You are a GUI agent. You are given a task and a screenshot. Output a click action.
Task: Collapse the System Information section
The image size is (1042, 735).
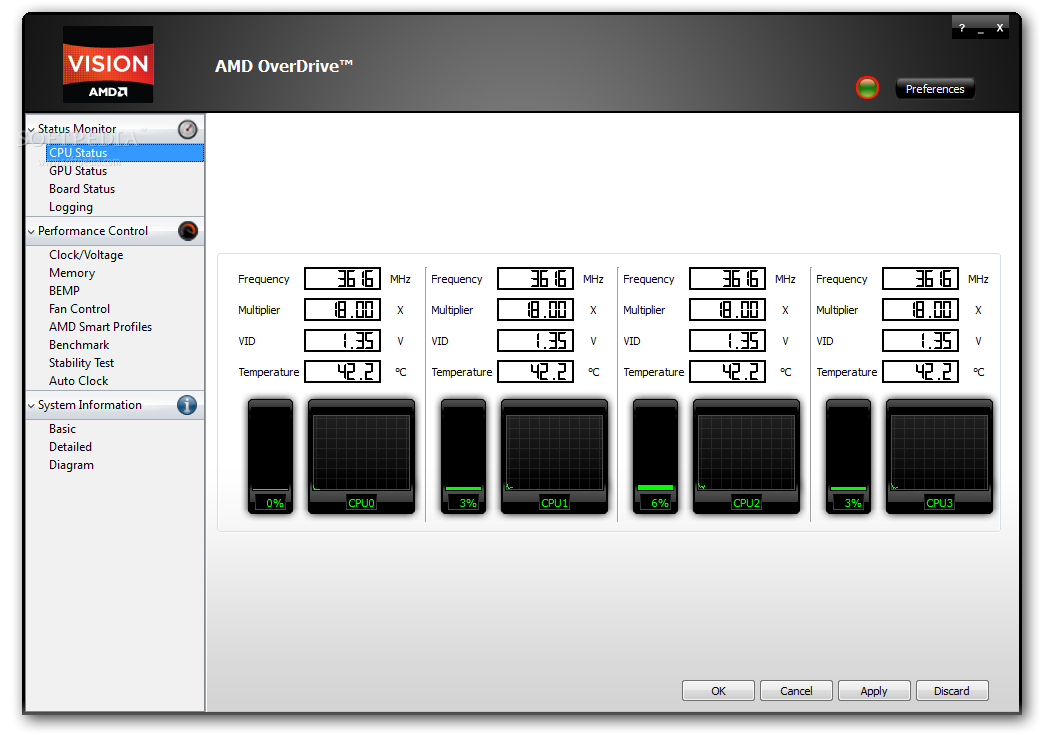click(x=31, y=405)
